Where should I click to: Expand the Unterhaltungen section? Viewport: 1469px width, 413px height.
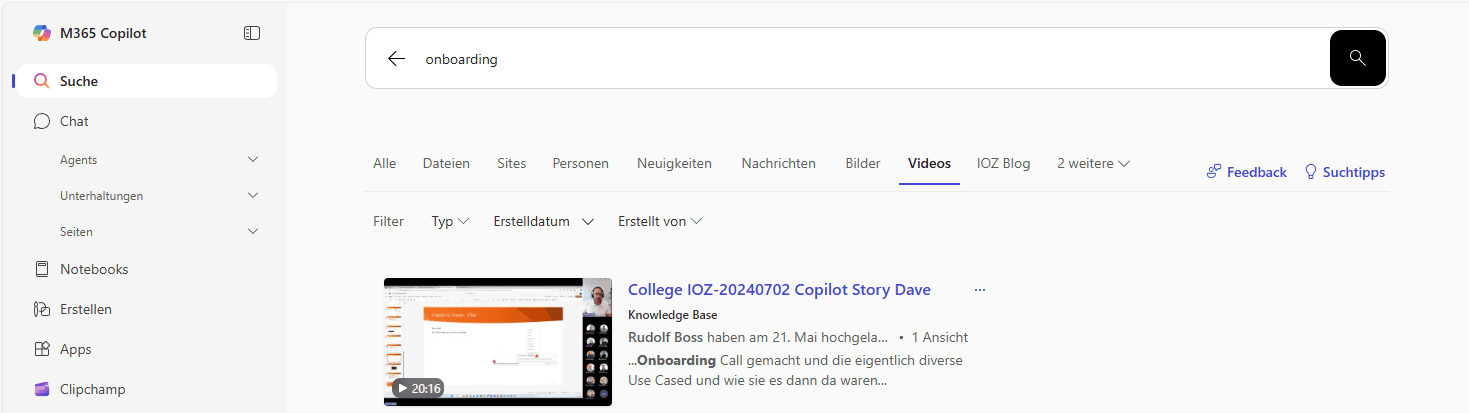pyautogui.click(x=253, y=196)
